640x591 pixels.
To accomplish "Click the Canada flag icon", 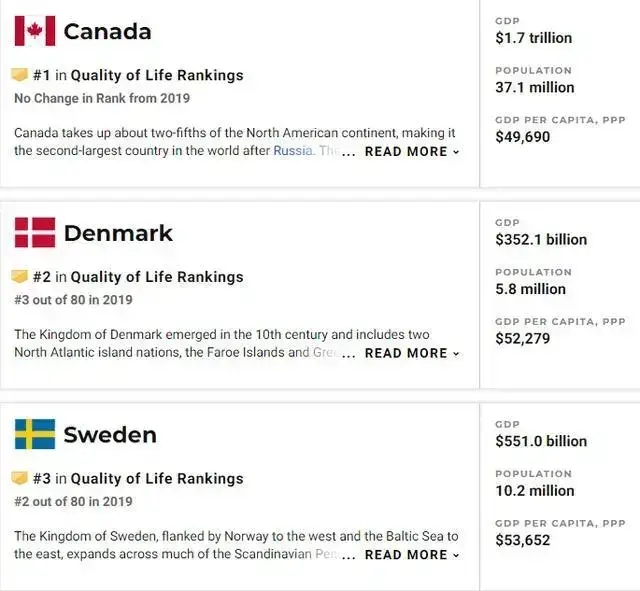I will click(x=35, y=31).
